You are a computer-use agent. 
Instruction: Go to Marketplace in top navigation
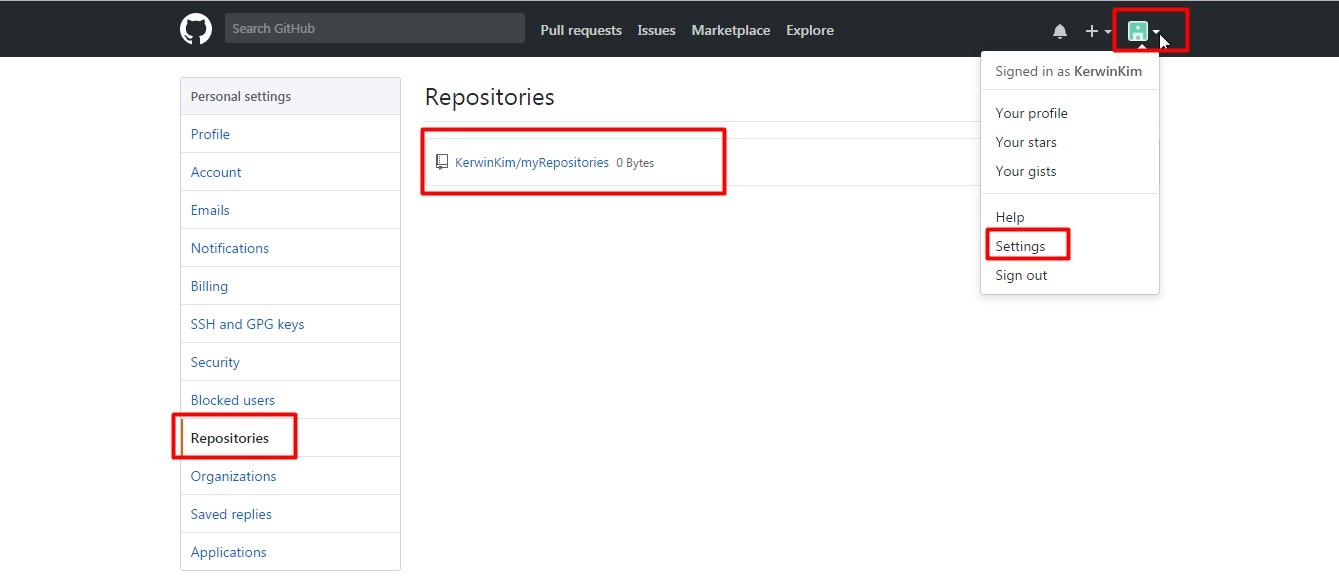[x=731, y=30]
